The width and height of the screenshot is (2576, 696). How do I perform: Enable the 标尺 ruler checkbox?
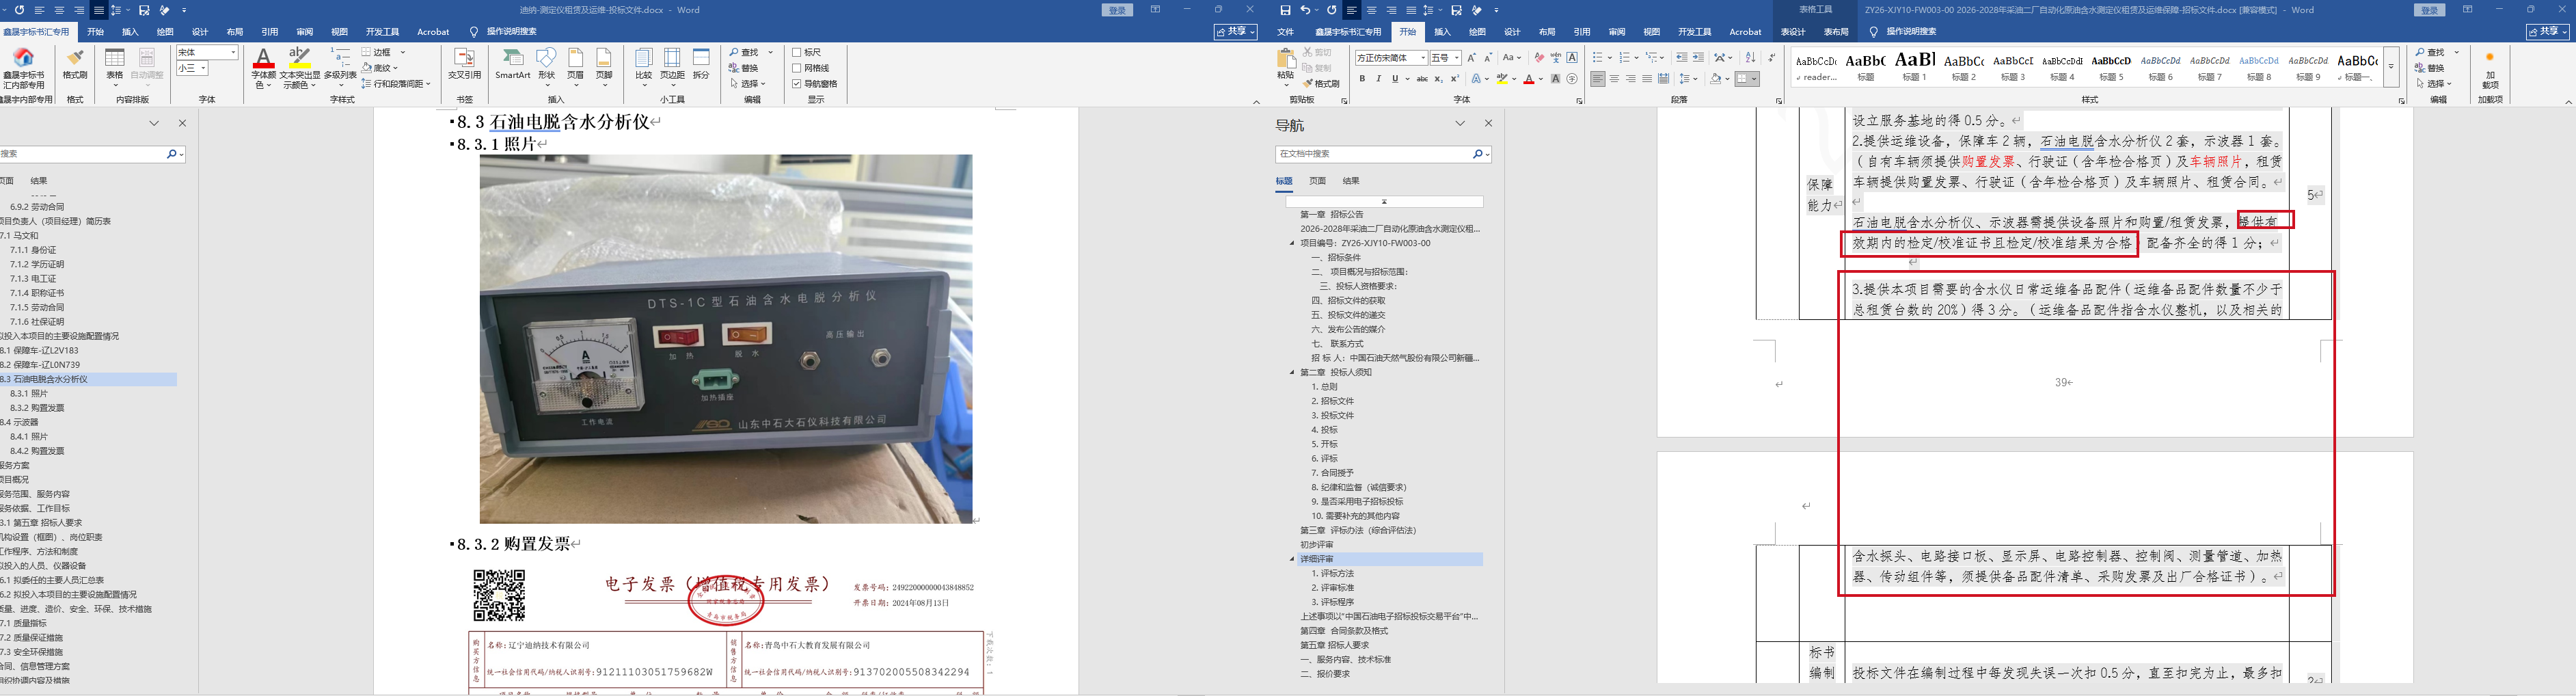pyautogui.click(x=797, y=52)
